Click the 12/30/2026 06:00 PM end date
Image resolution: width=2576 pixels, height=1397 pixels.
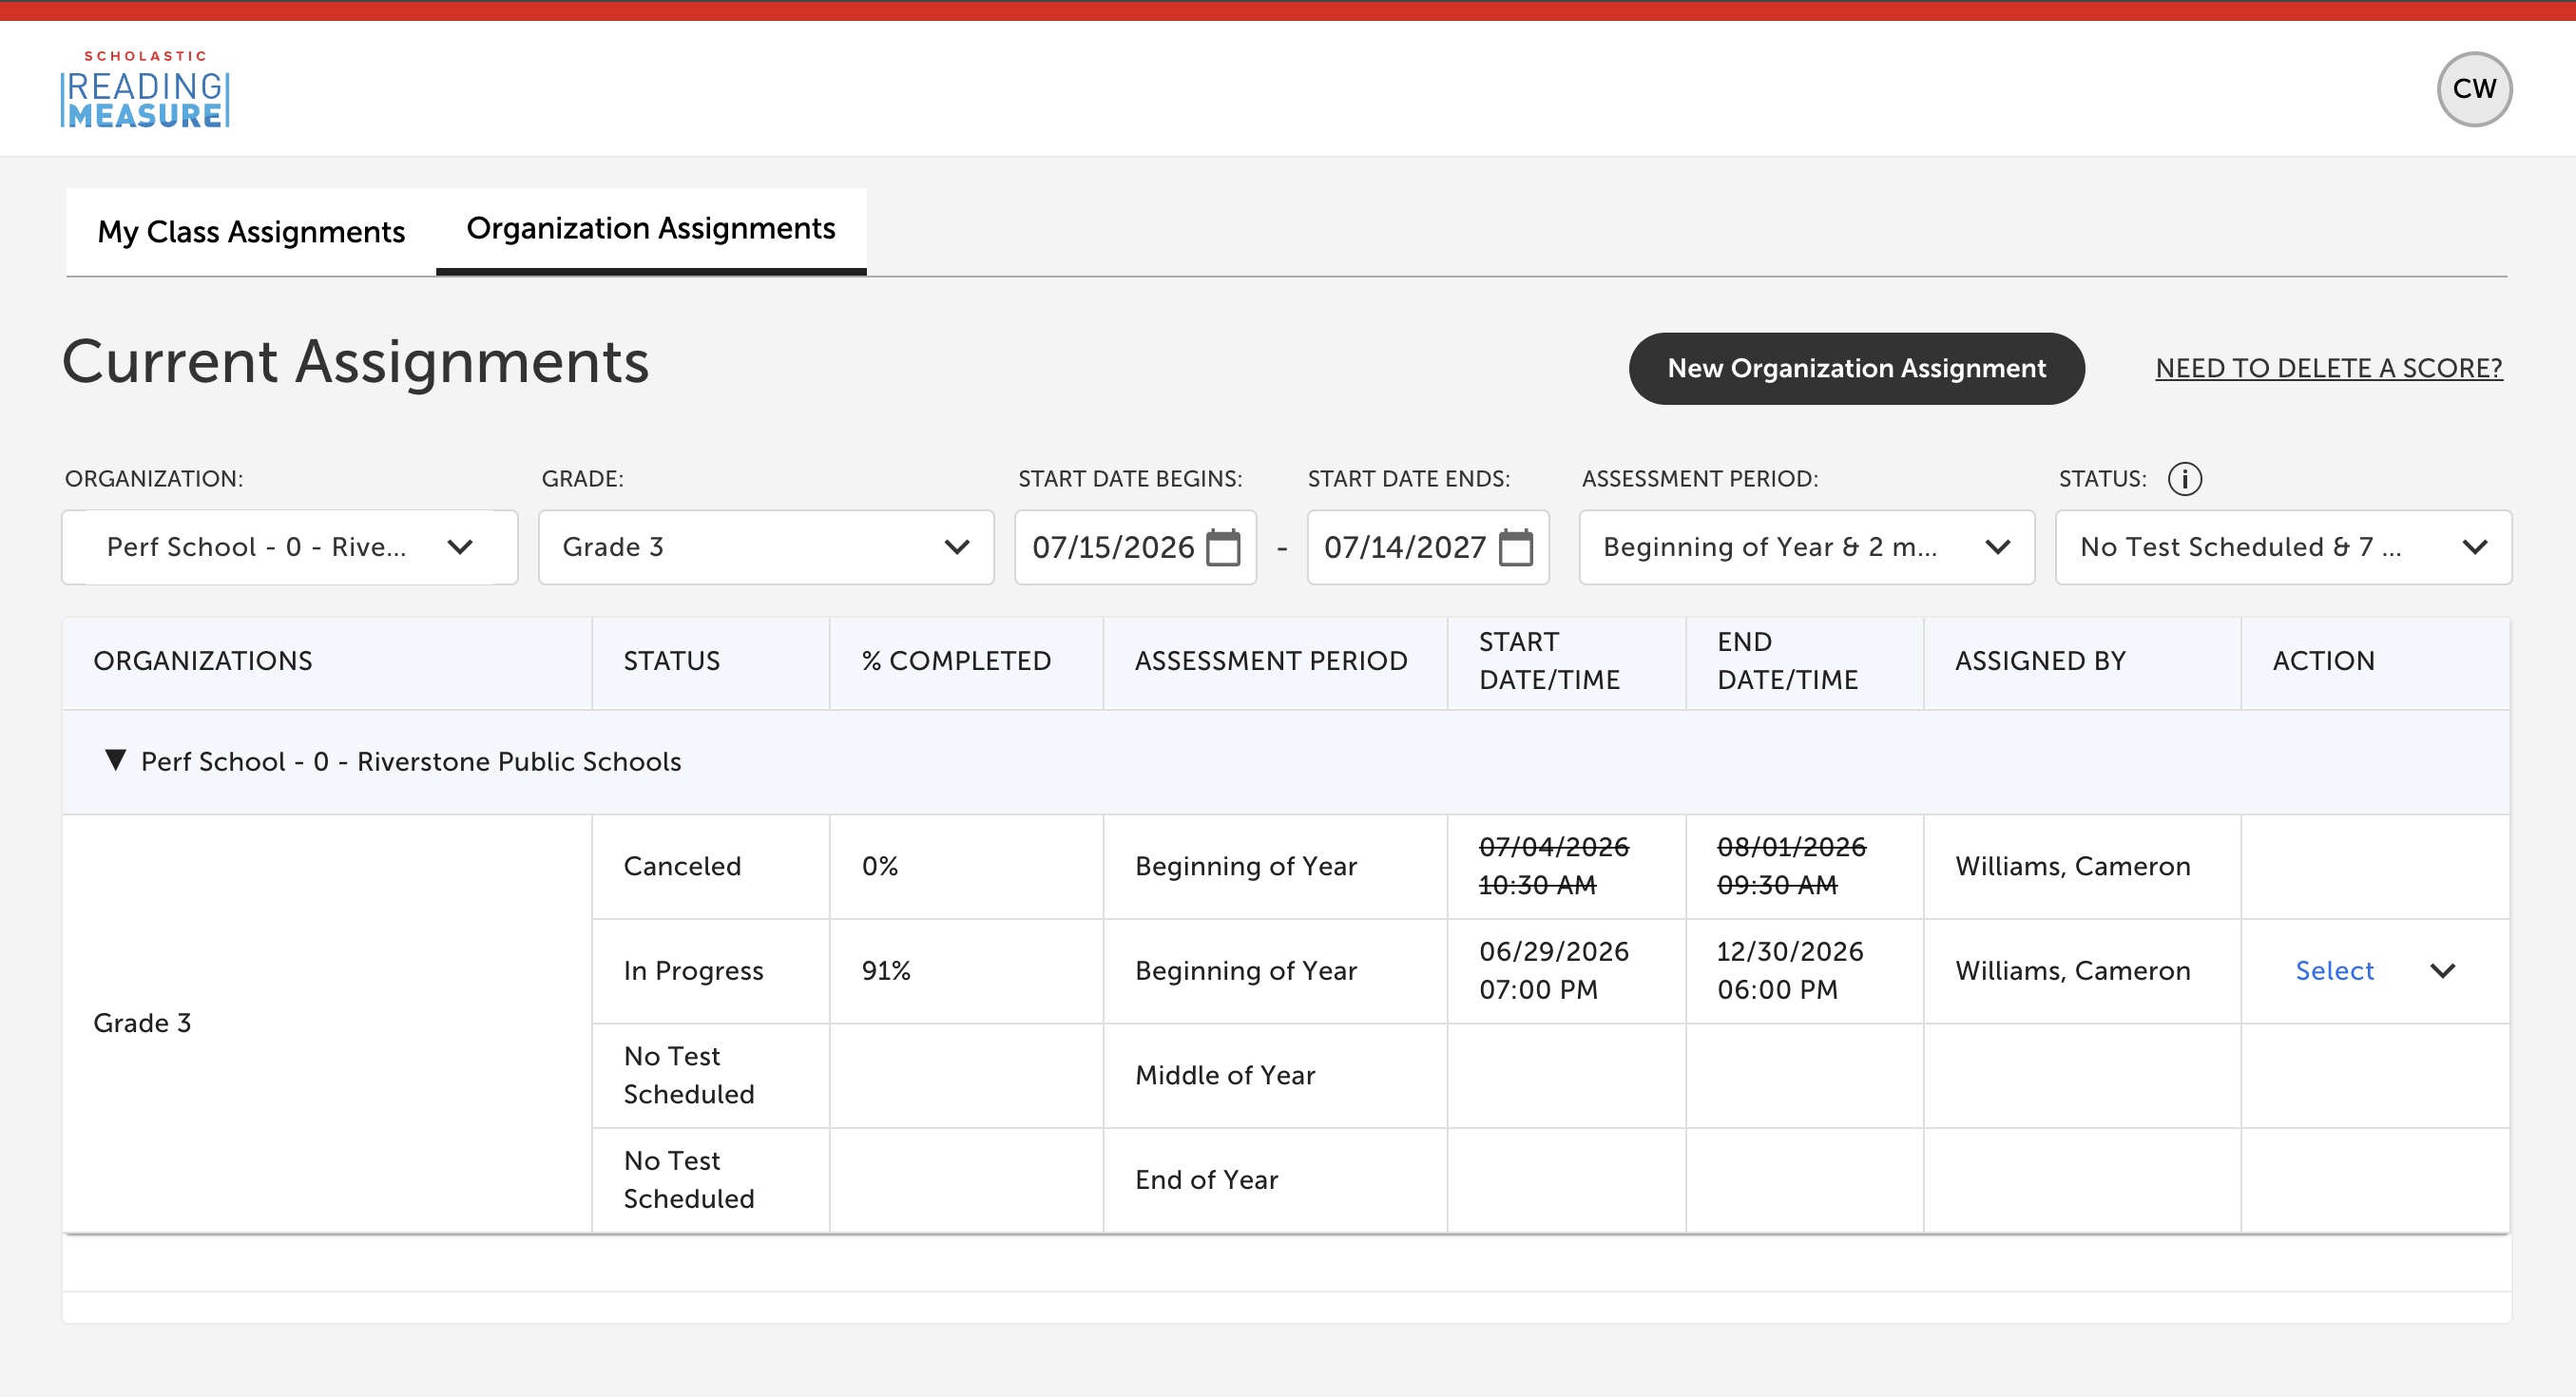click(x=1790, y=971)
